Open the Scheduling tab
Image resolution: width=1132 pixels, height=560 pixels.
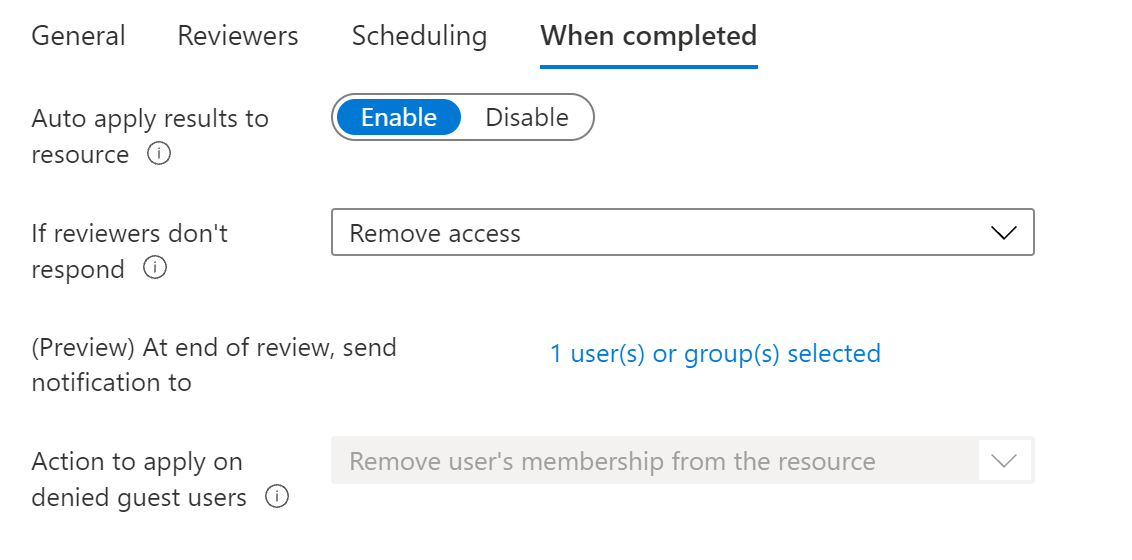(419, 37)
